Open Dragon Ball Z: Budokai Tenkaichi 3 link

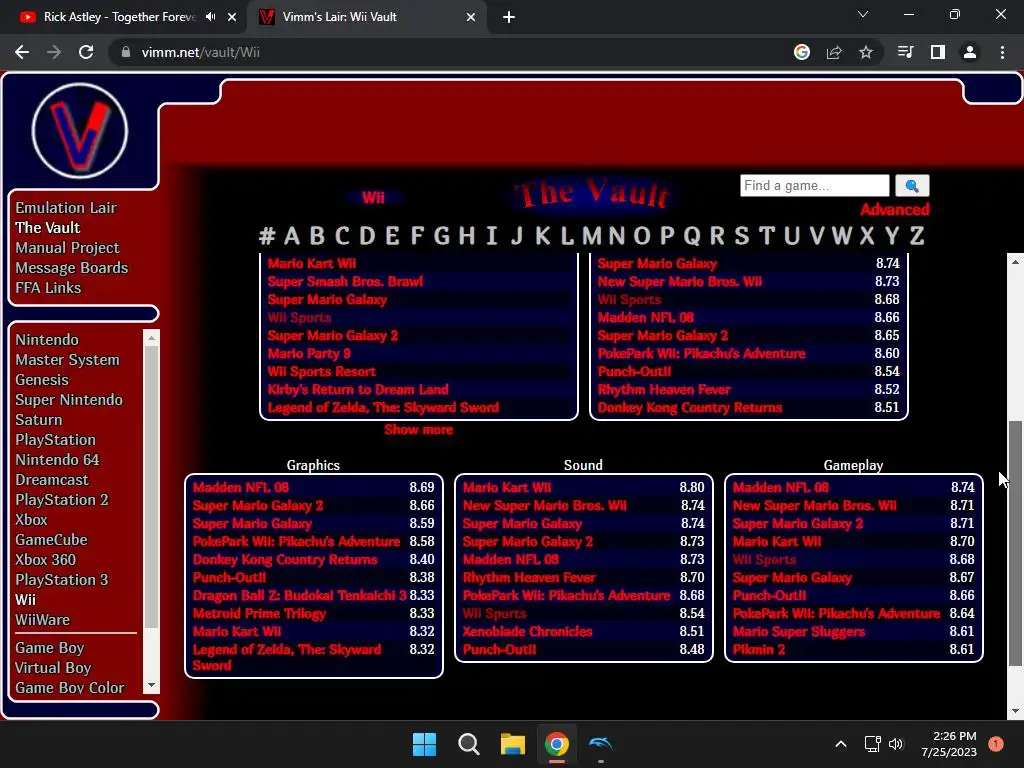click(300, 596)
